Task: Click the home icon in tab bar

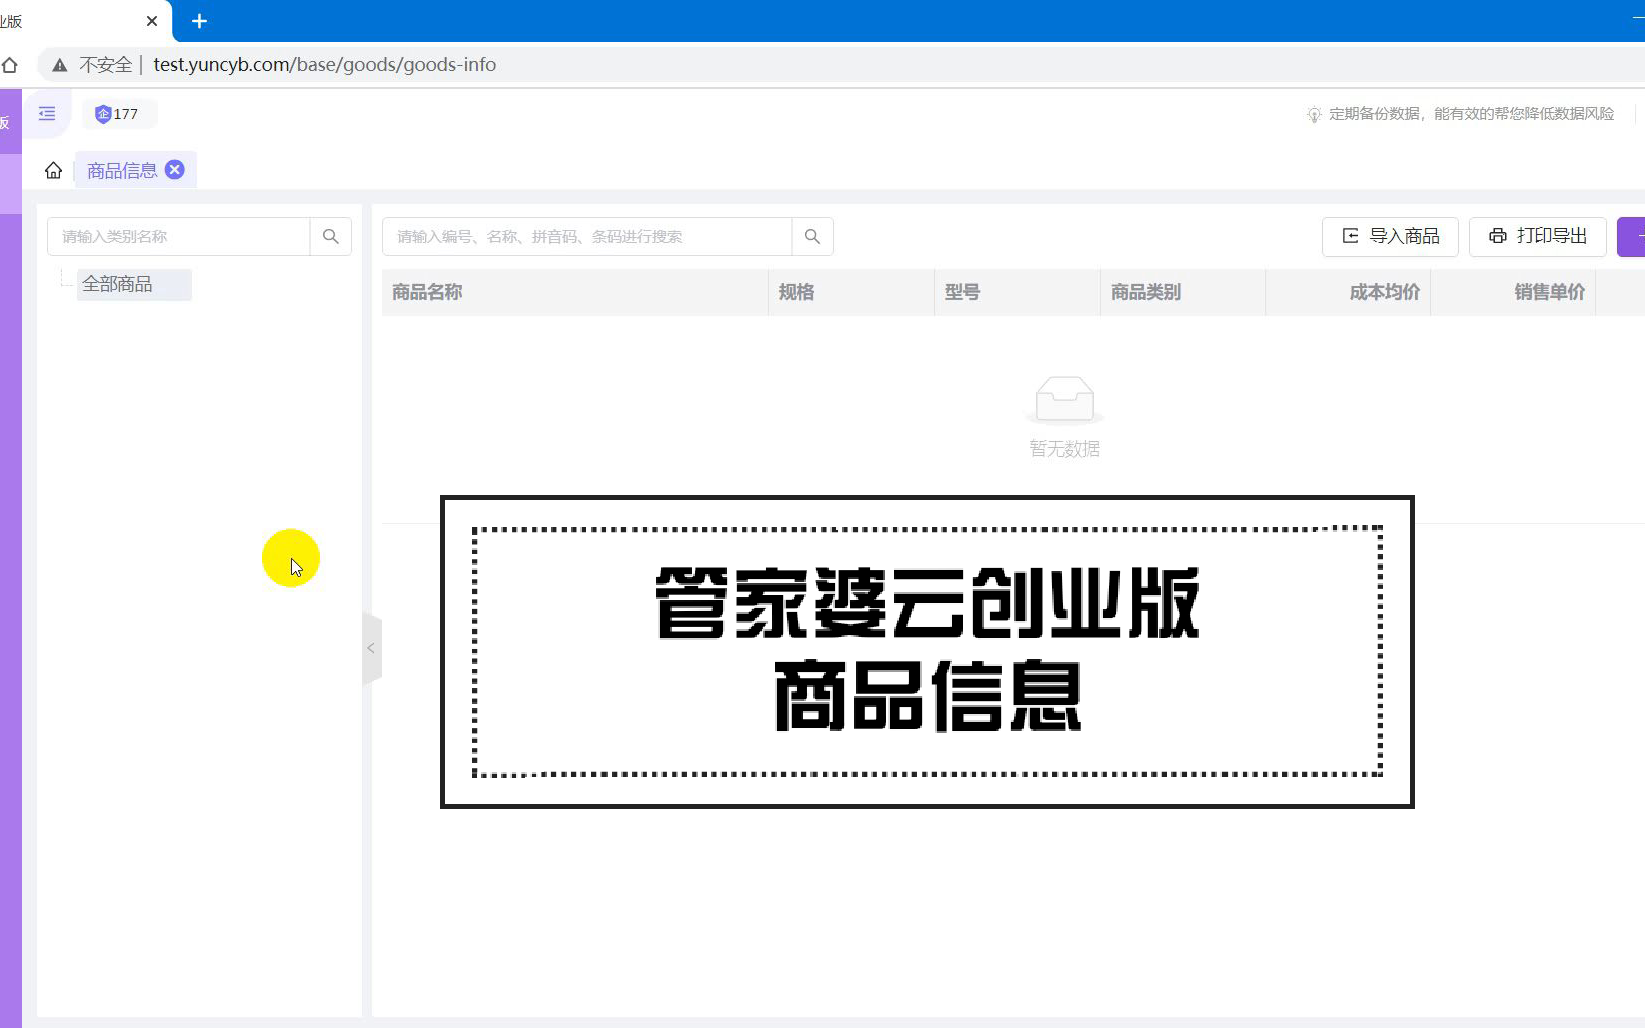Action: [x=53, y=171]
